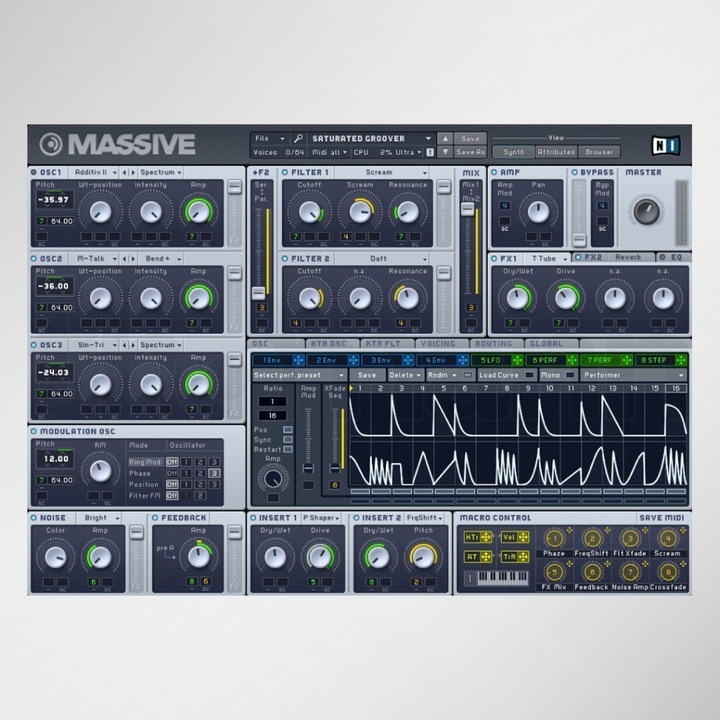Enable the Sync checkbox in performer
720x720 pixels.
tap(288, 439)
